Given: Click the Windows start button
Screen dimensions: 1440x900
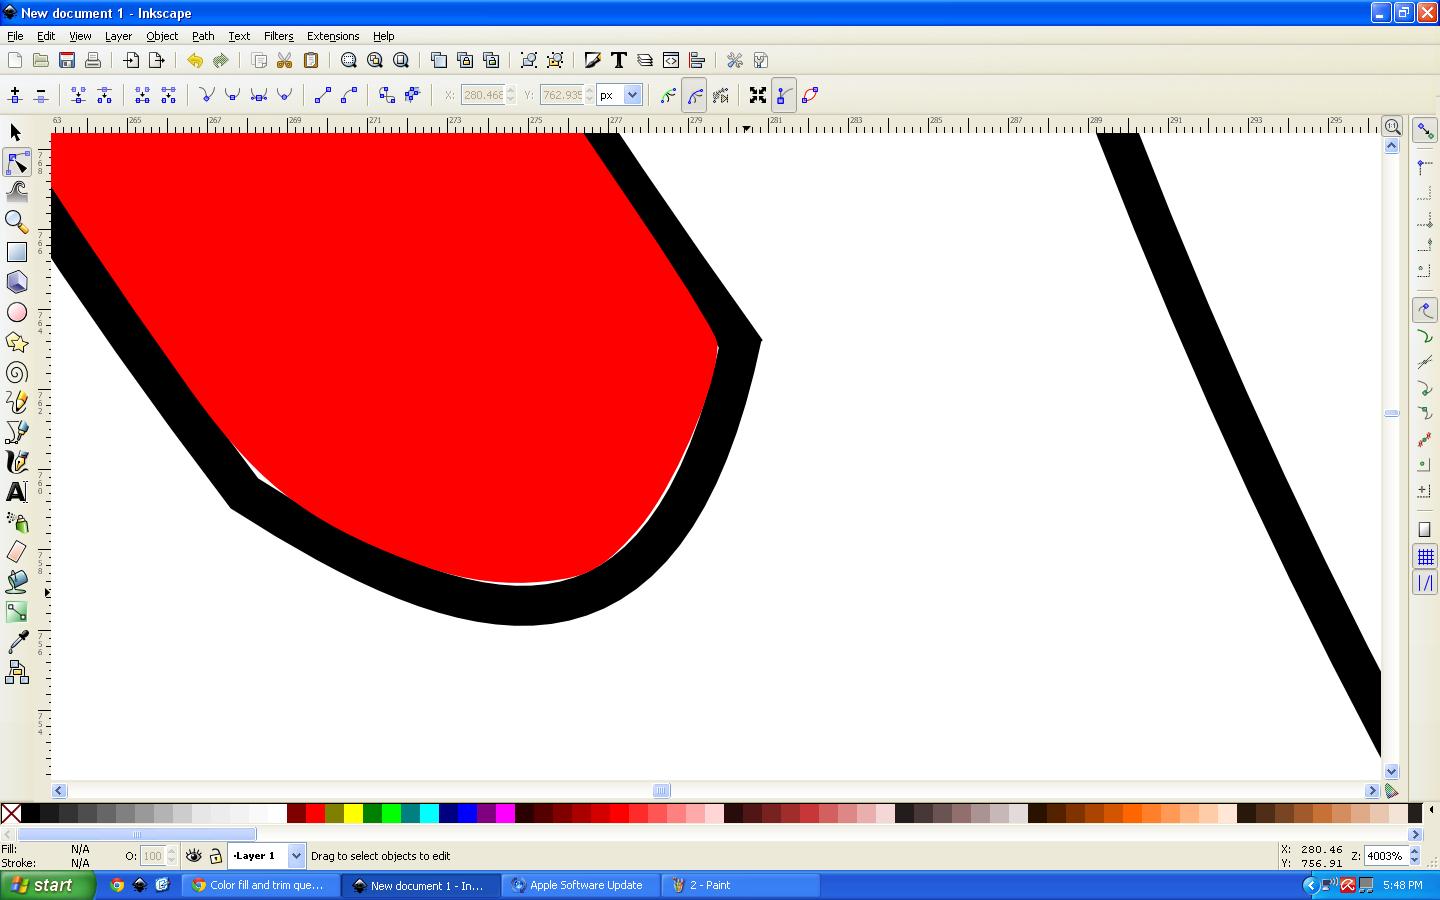Looking at the screenshot, I should [47, 885].
